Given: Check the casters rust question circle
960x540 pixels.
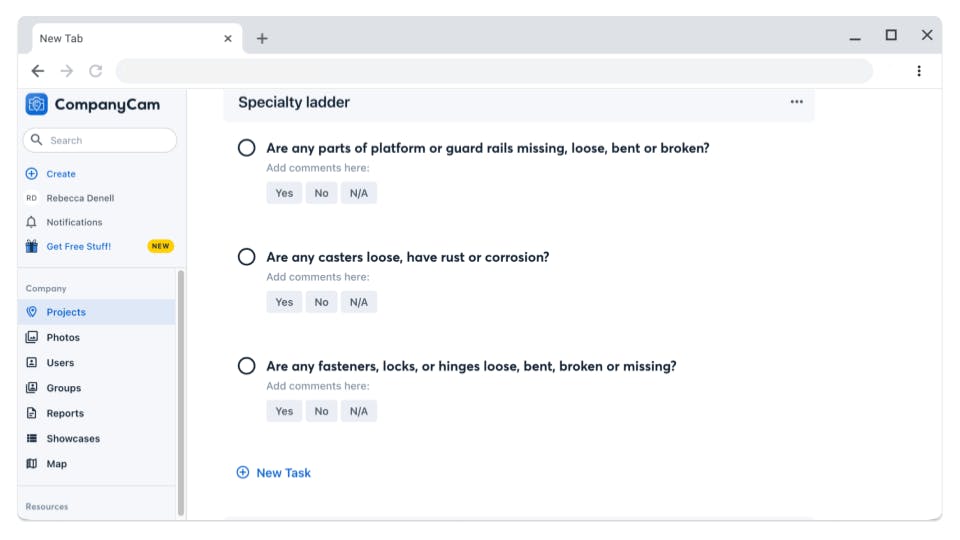Looking at the screenshot, I should [247, 257].
